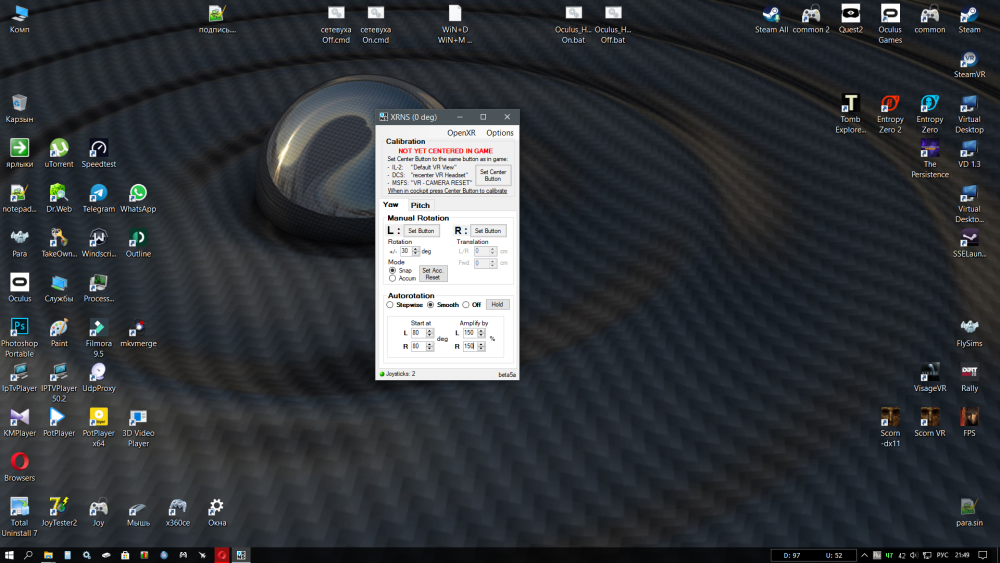Select the Total Uninstall 7 icon
1000x563 pixels.
19,517
